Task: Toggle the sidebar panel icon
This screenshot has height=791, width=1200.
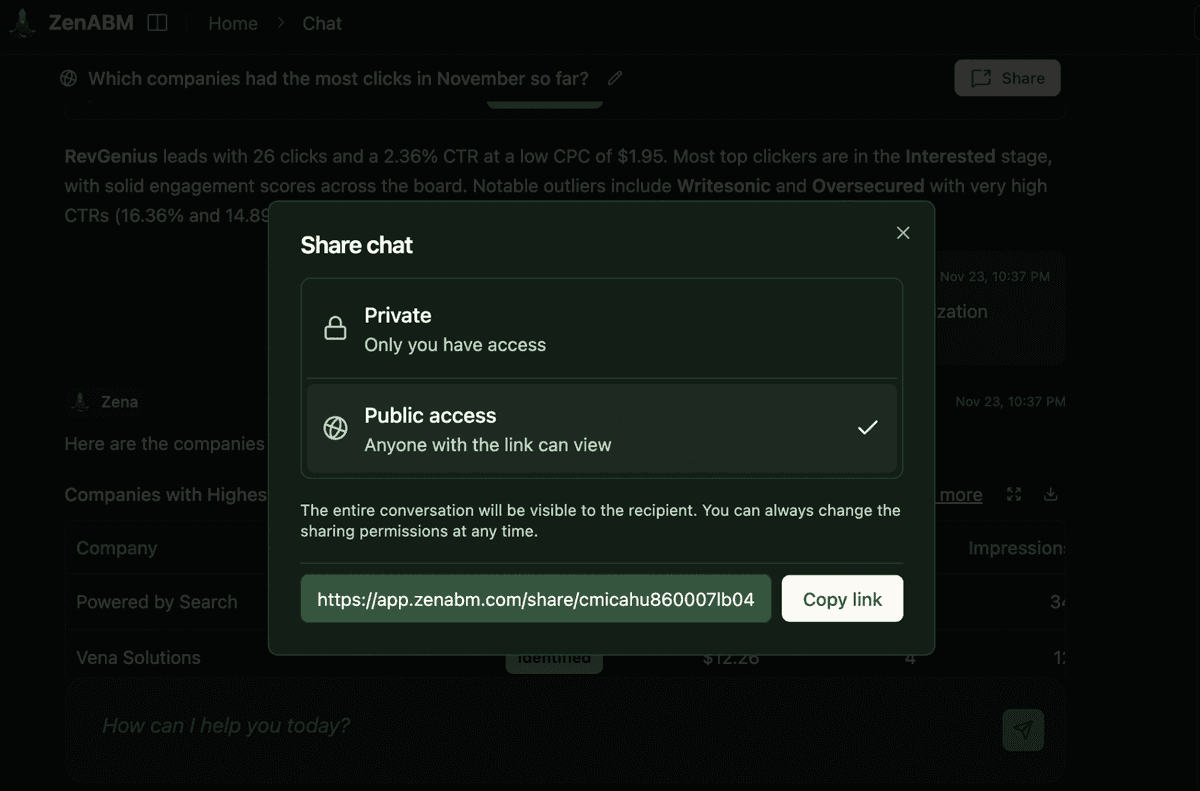Action: tap(157, 23)
